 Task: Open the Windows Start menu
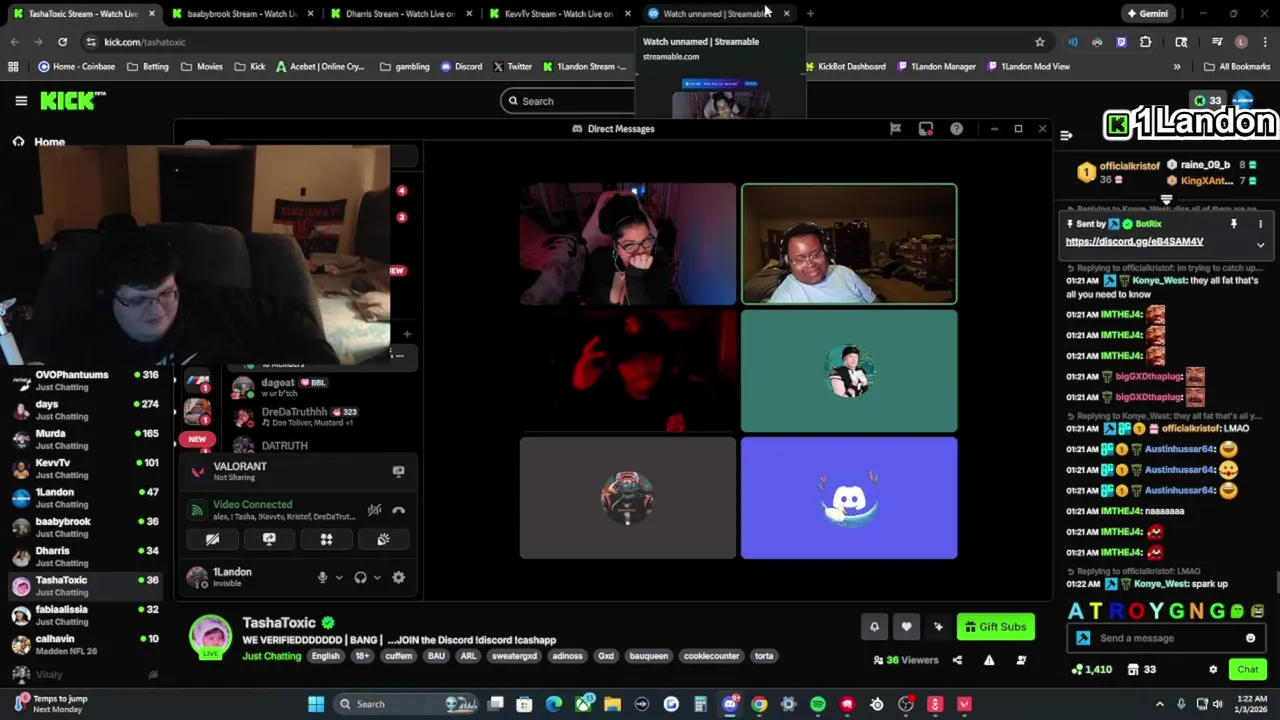(x=316, y=704)
